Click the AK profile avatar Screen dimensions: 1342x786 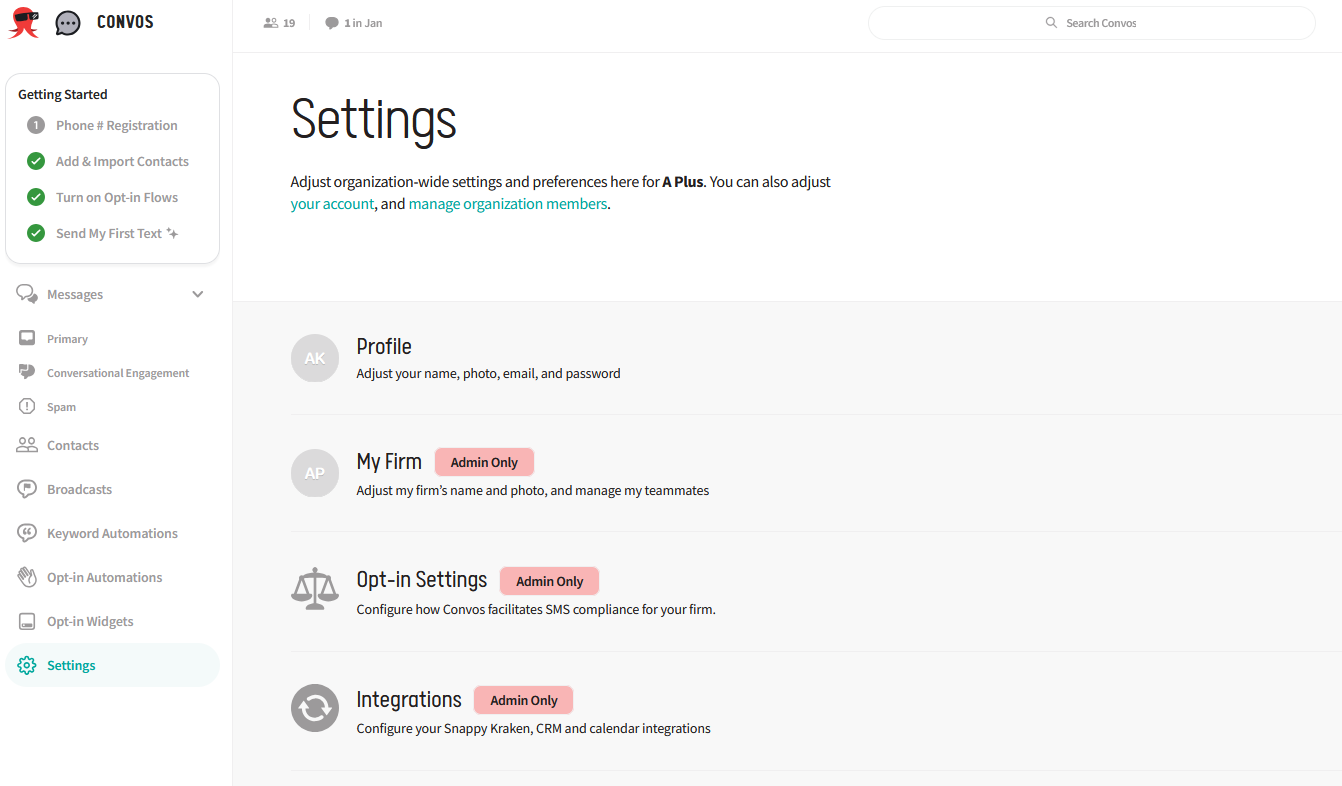tap(315, 358)
